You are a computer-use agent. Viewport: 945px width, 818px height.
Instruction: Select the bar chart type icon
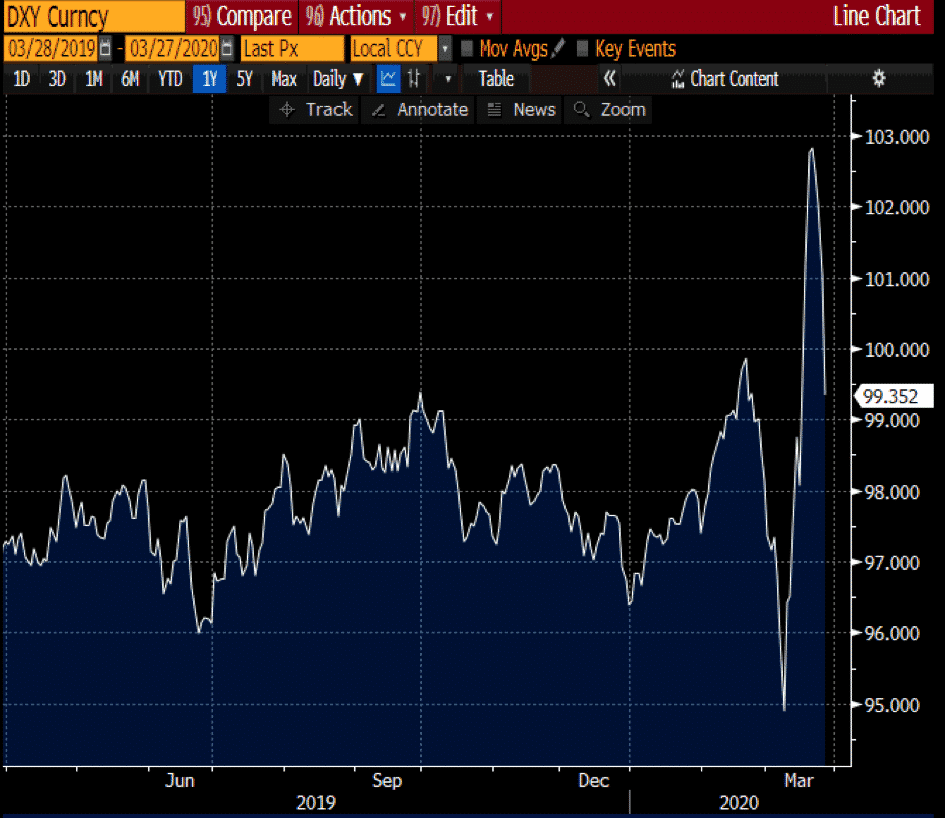tap(414, 79)
